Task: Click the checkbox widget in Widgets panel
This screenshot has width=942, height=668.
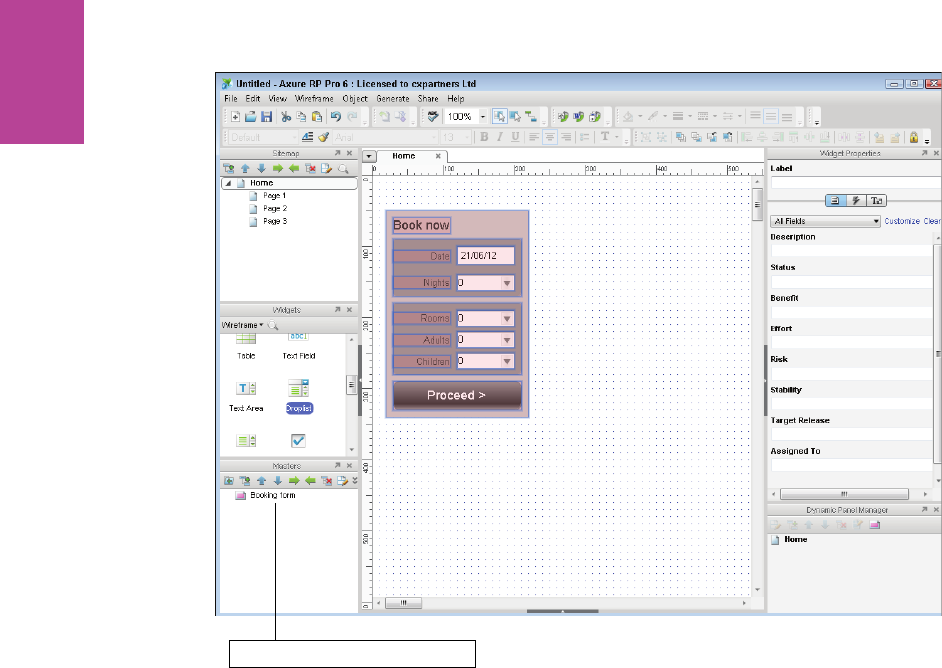Action: click(299, 440)
